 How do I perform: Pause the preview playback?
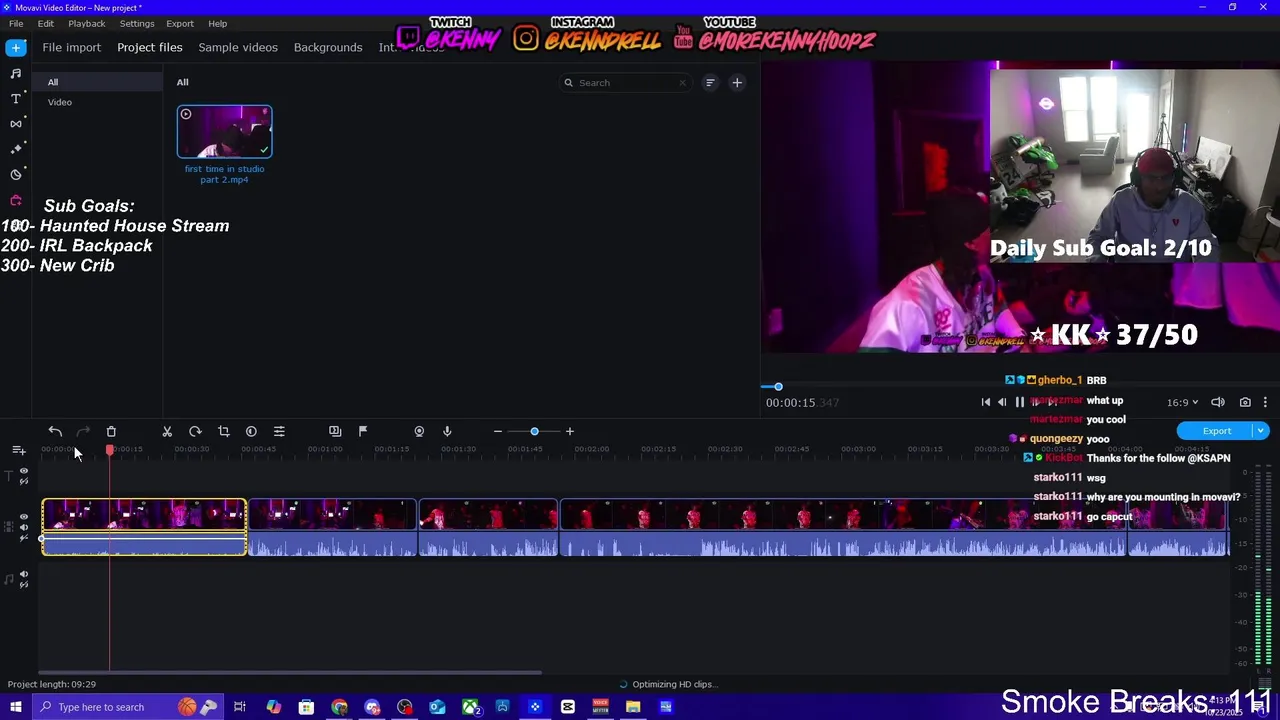[1019, 402]
